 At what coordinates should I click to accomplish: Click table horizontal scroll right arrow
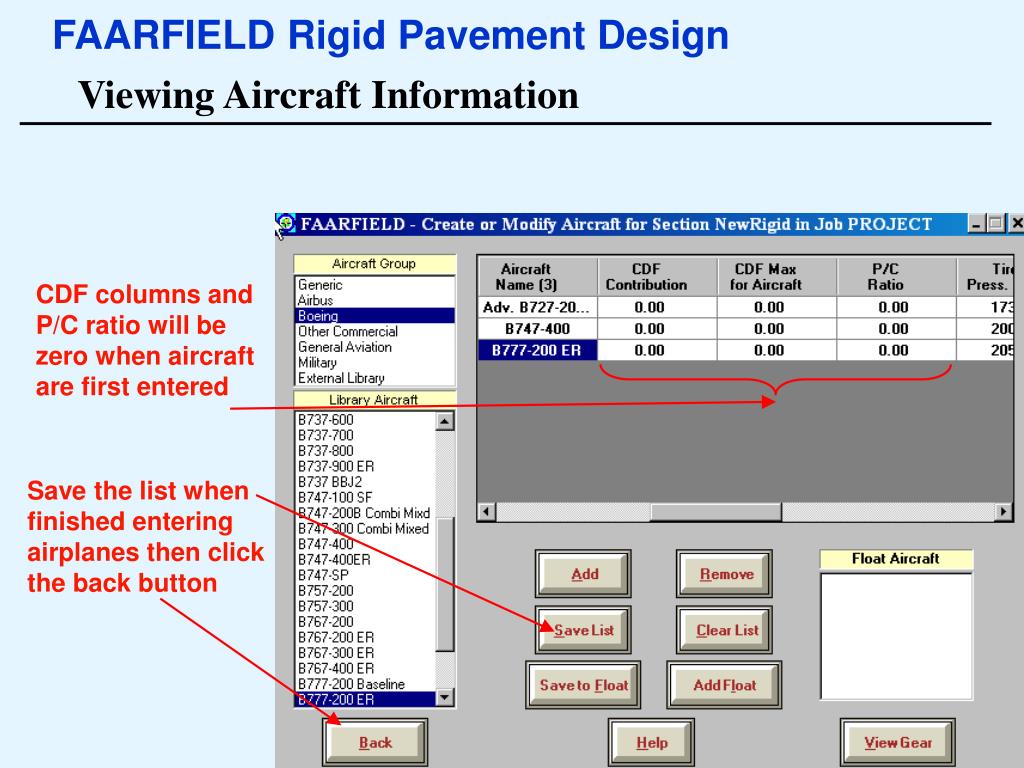1004,511
